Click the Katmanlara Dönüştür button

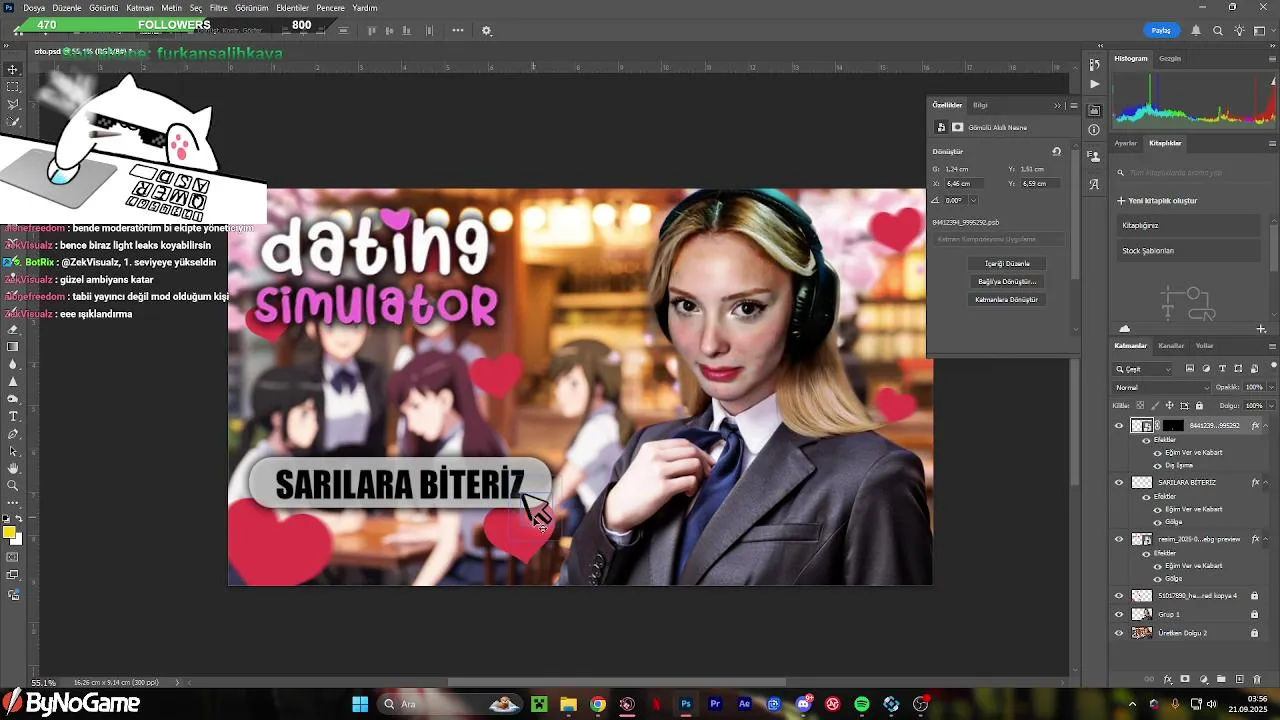[1007, 300]
